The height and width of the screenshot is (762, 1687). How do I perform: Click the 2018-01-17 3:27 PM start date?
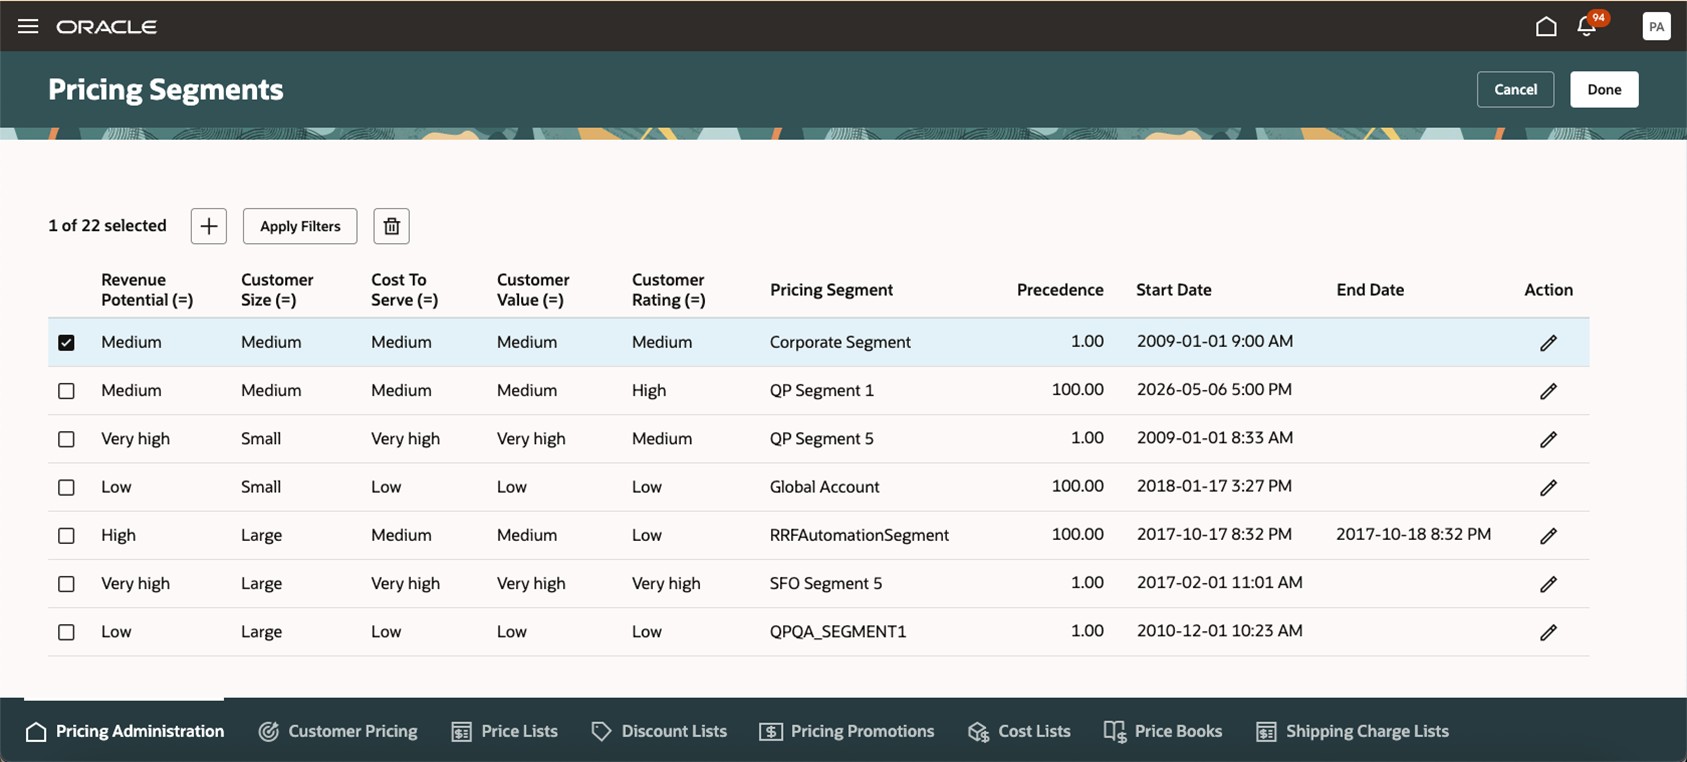(x=1214, y=486)
